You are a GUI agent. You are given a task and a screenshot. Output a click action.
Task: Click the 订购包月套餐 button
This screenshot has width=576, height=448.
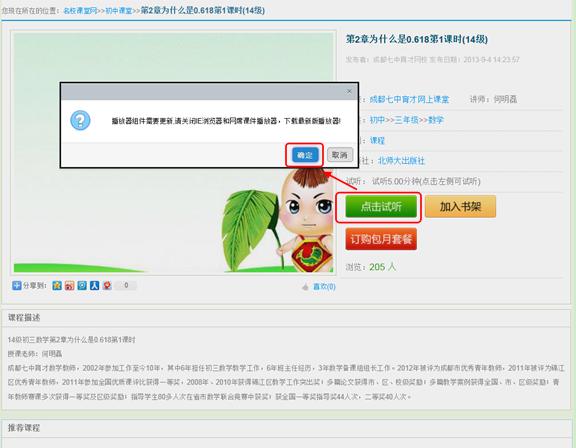(381, 239)
